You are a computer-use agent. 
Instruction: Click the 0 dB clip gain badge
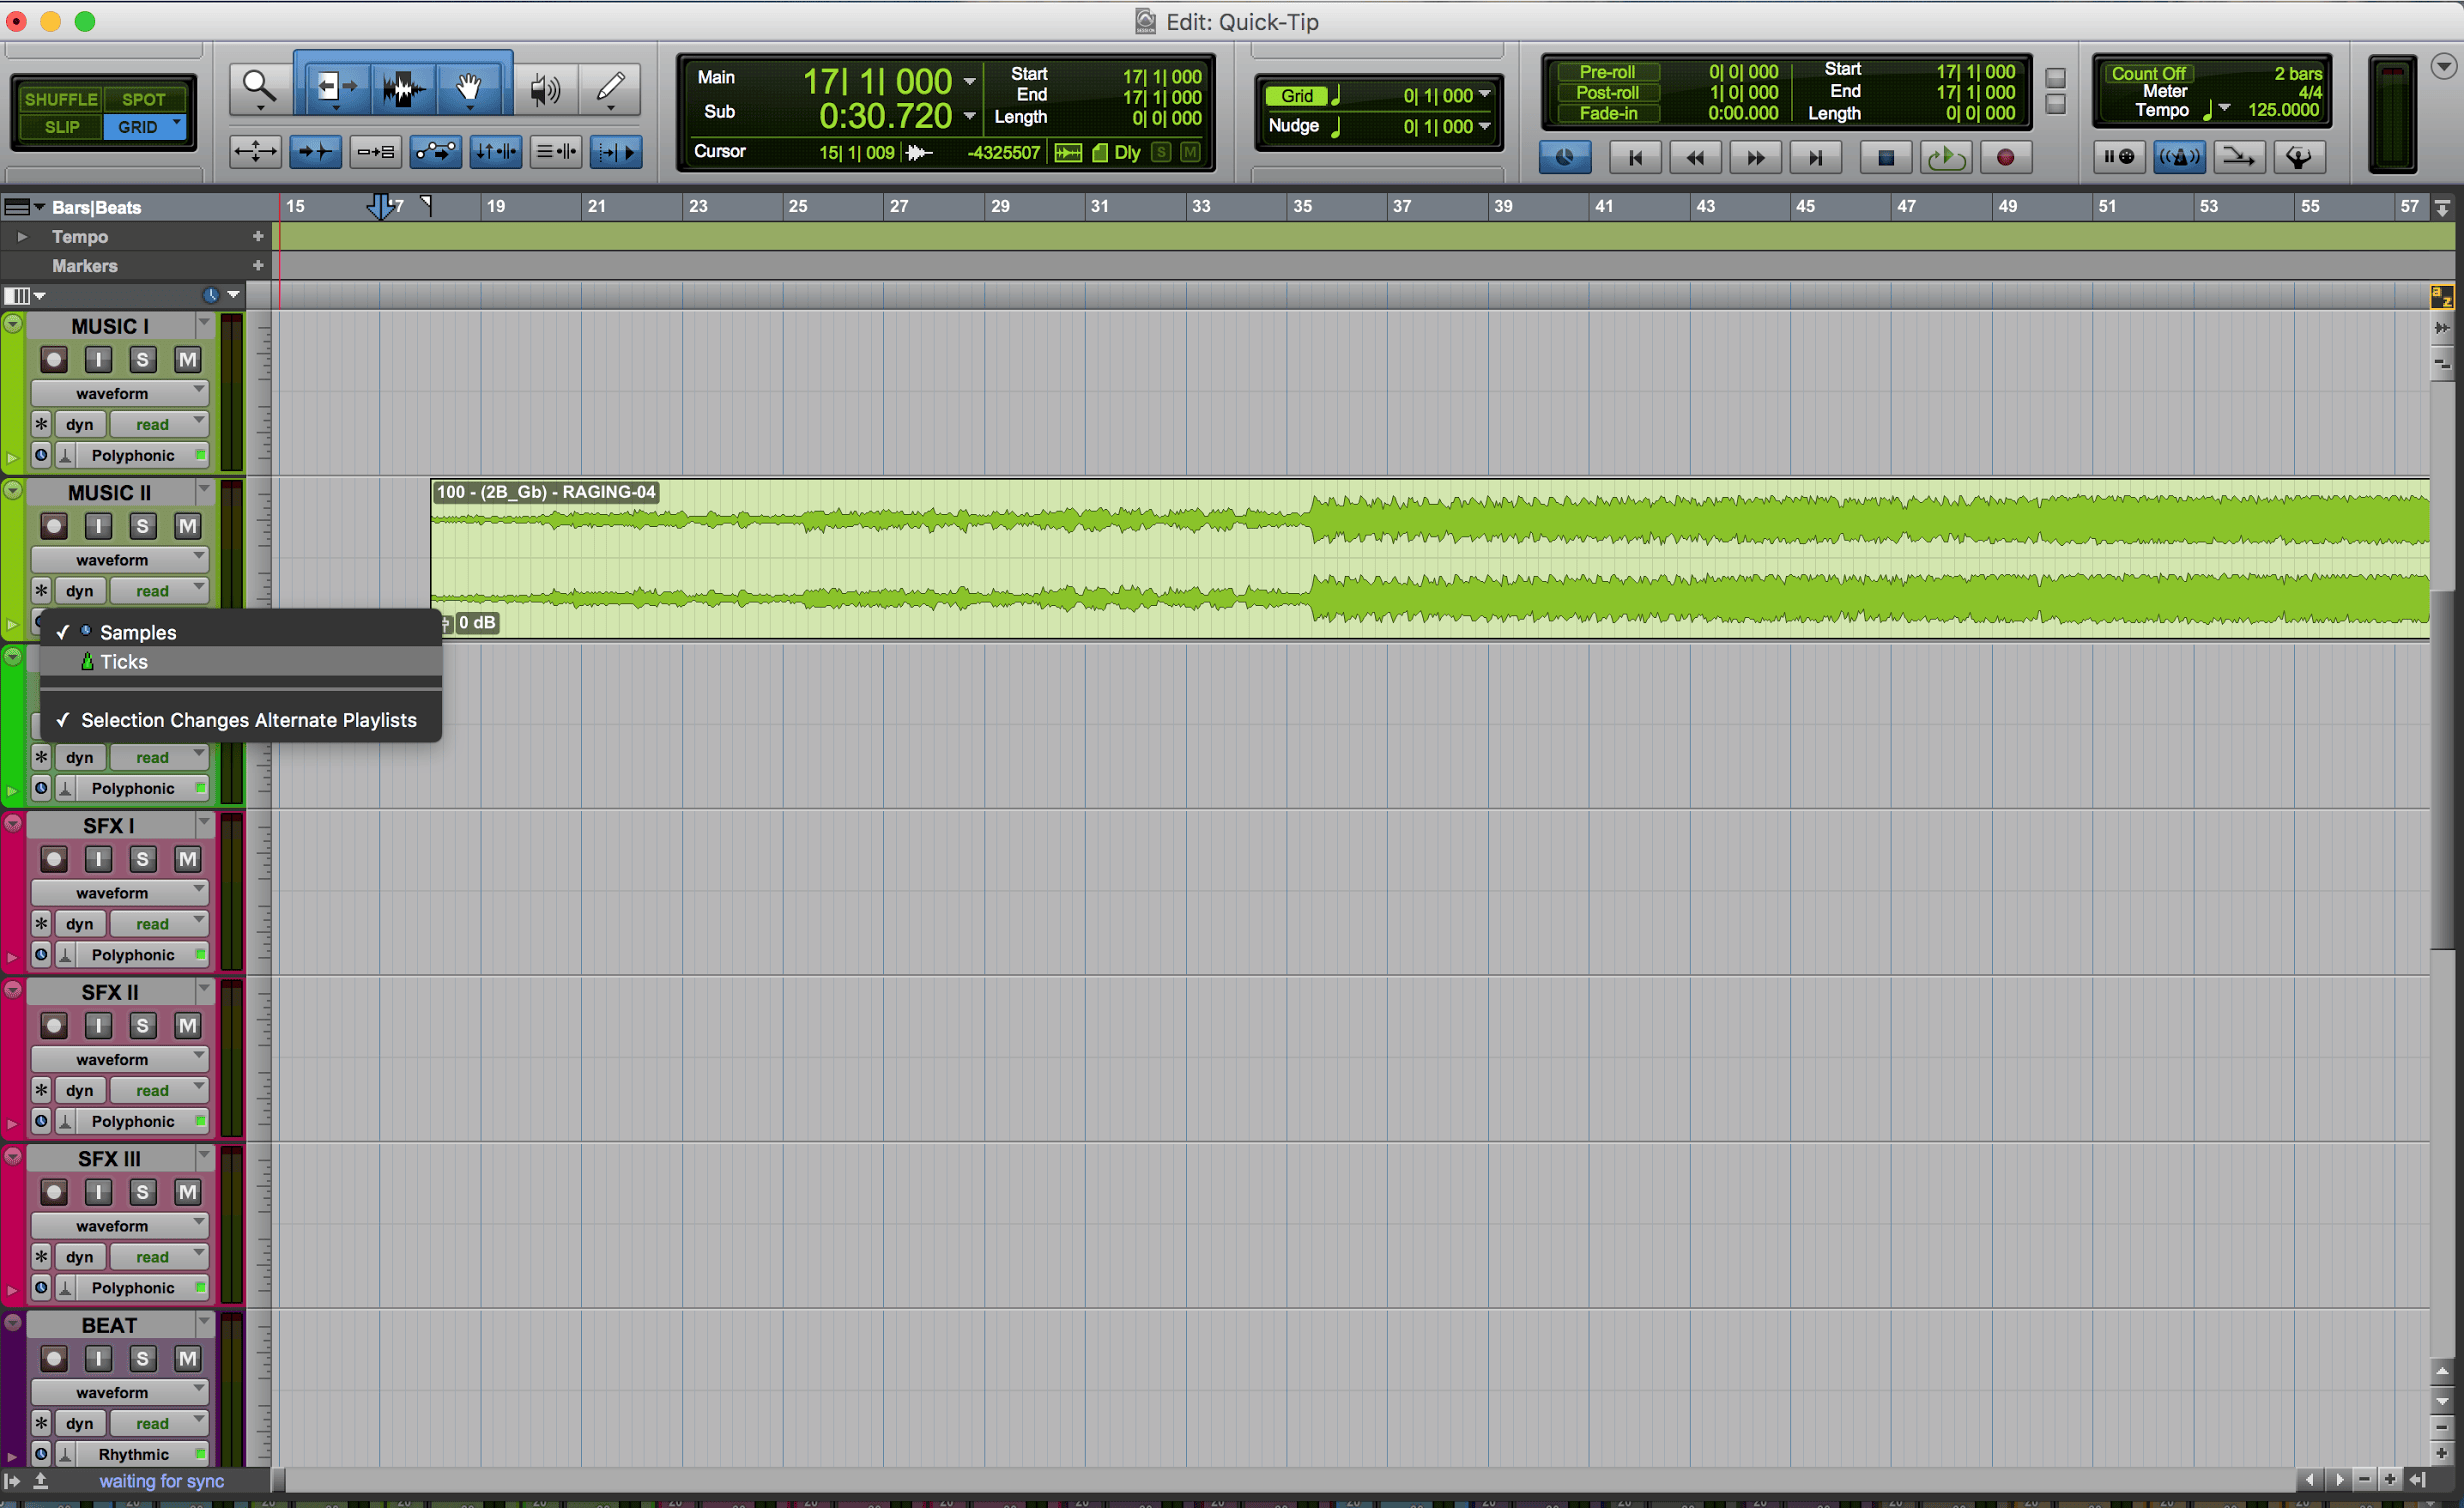(477, 622)
